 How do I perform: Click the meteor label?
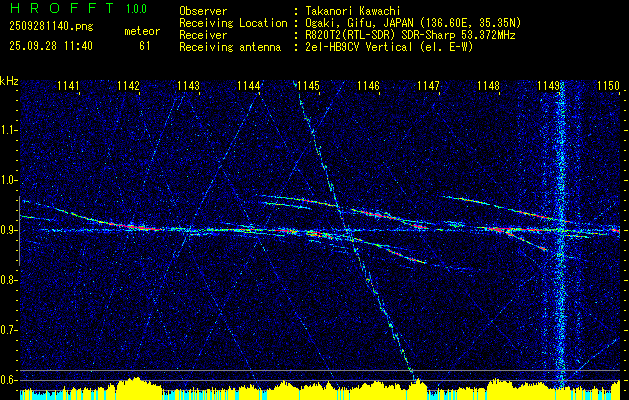click(142, 31)
